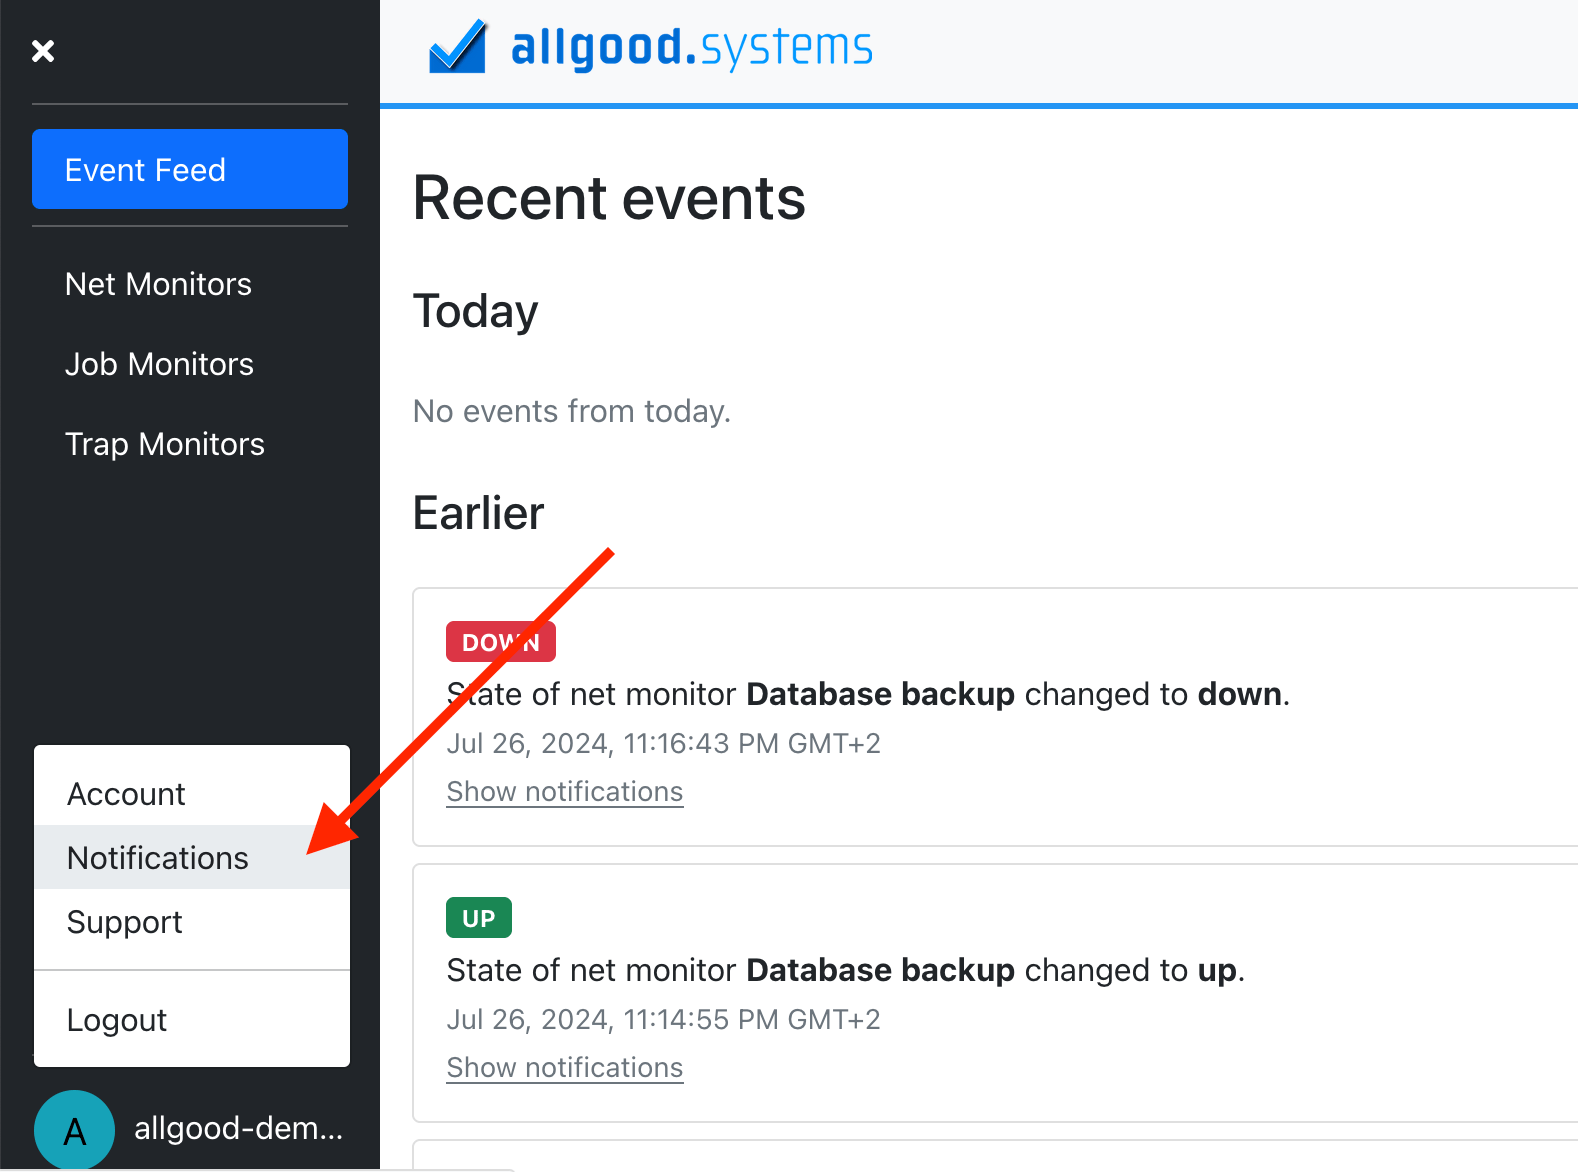Go to Job Monitors
The width and height of the screenshot is (1578, 1172).
pyautogui.click(x=159, y=364)
